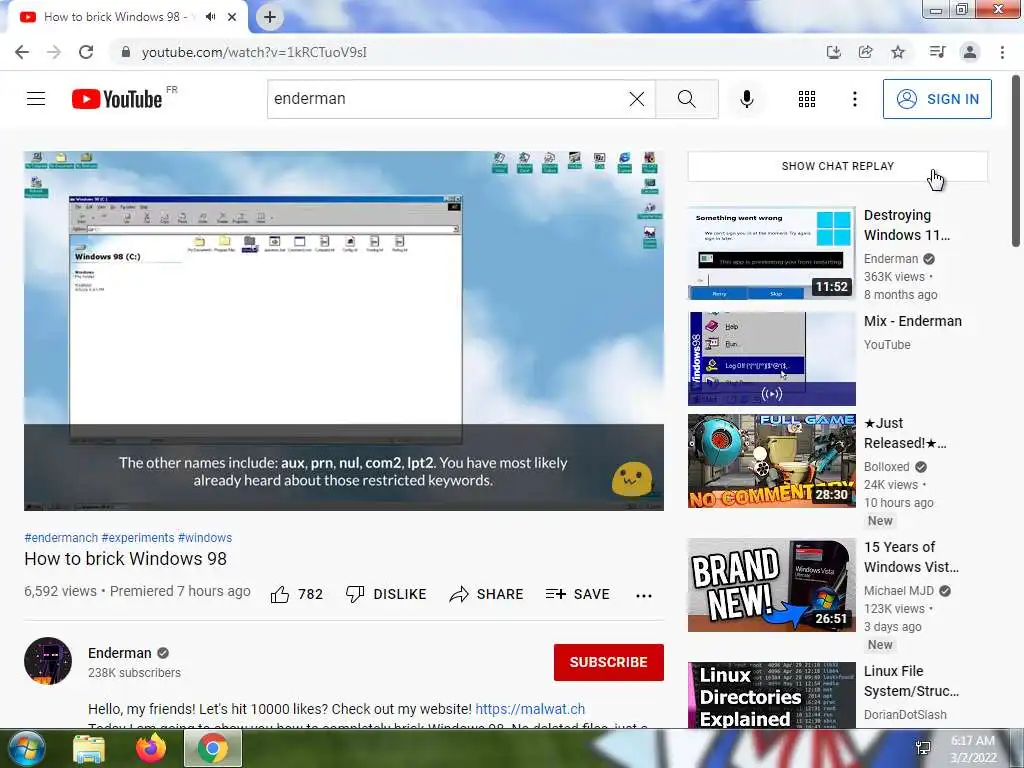Play or pause the video player

click(x=344, y=330)
